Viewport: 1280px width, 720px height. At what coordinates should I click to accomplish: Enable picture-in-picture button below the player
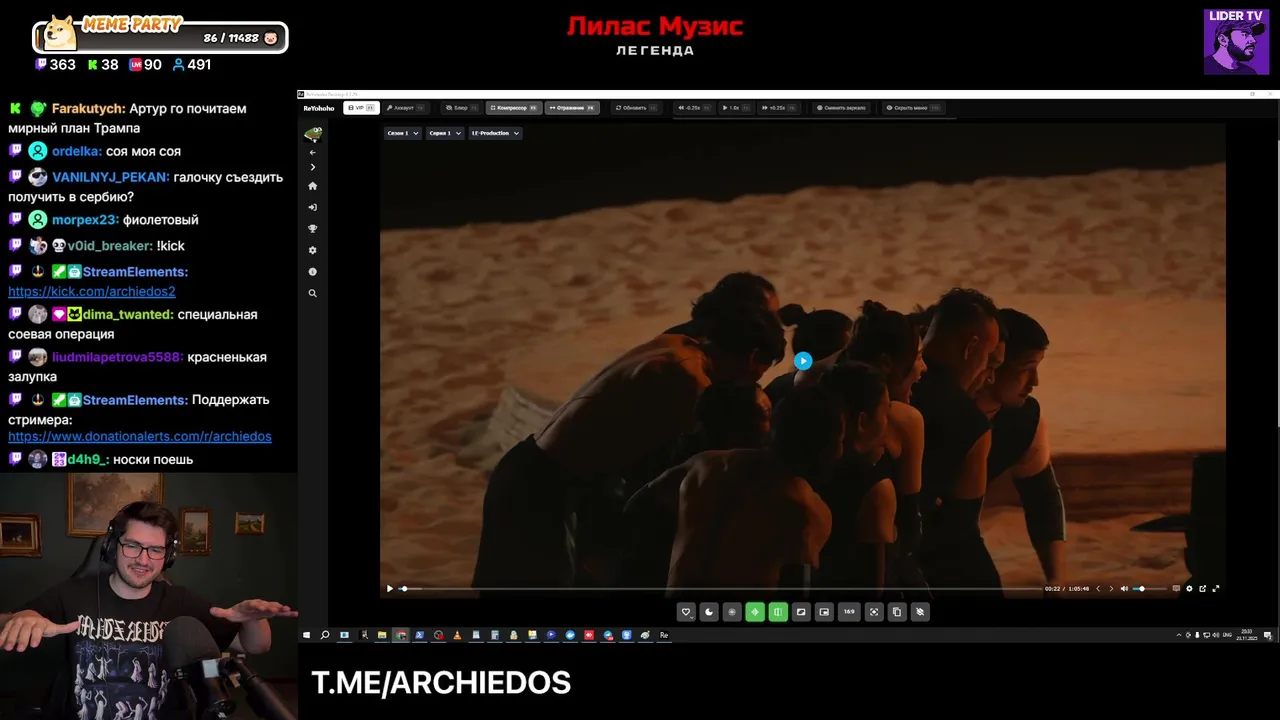[824, 612]
